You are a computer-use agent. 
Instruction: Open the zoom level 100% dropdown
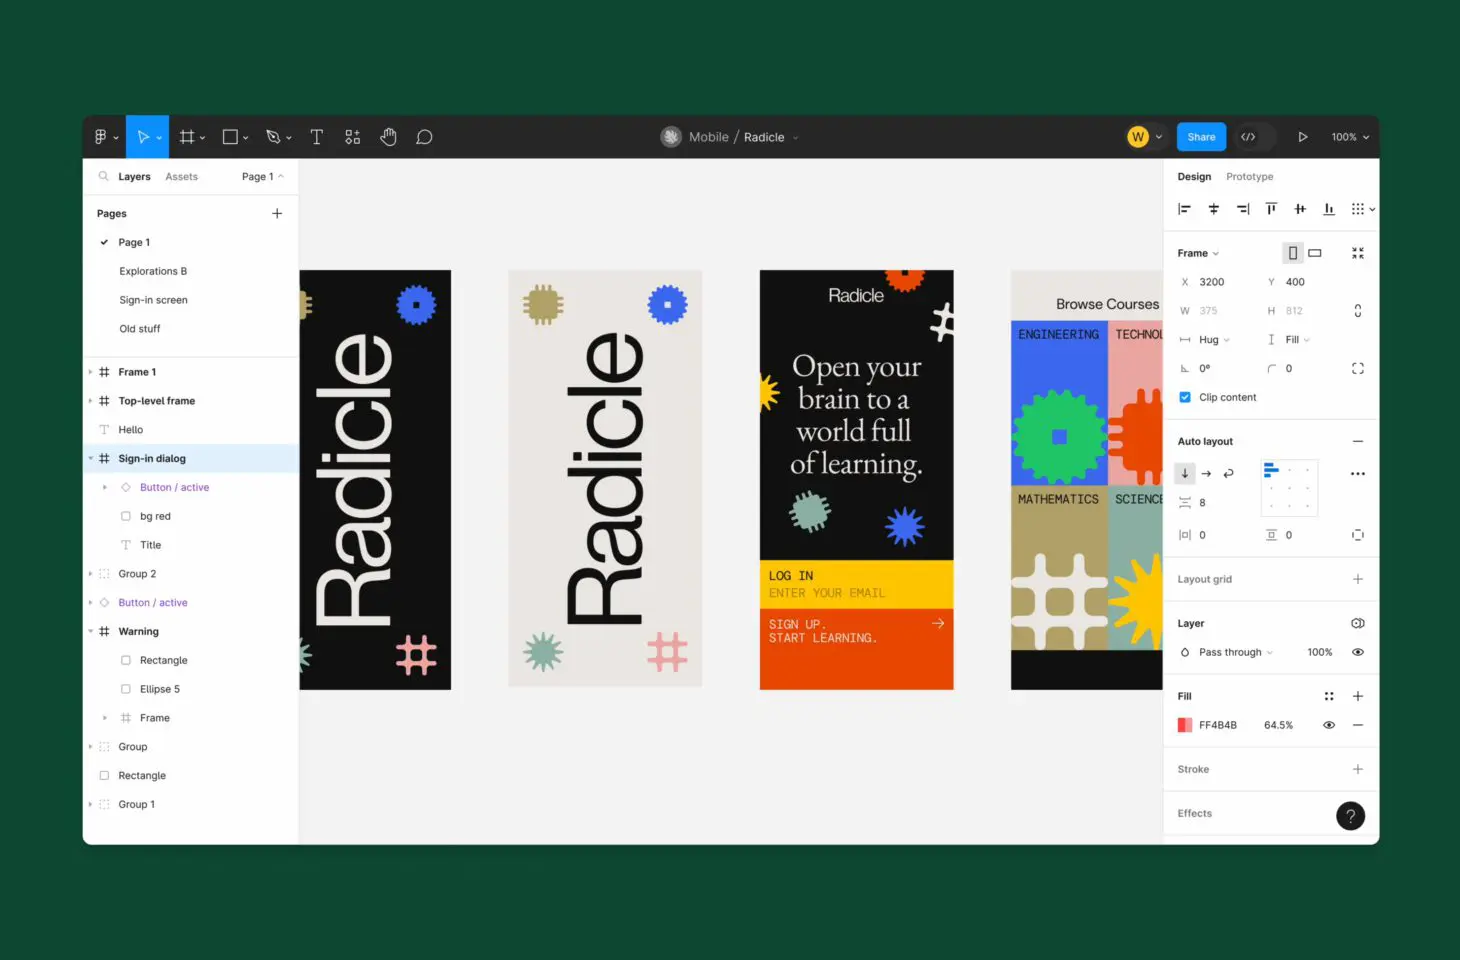(1349, 137)
